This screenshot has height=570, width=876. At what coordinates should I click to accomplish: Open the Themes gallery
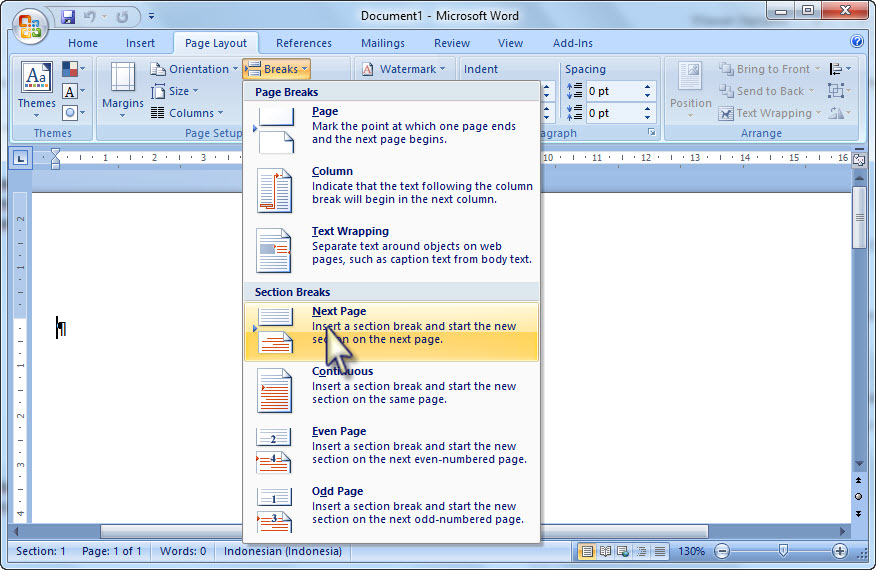tap(37, 89)
